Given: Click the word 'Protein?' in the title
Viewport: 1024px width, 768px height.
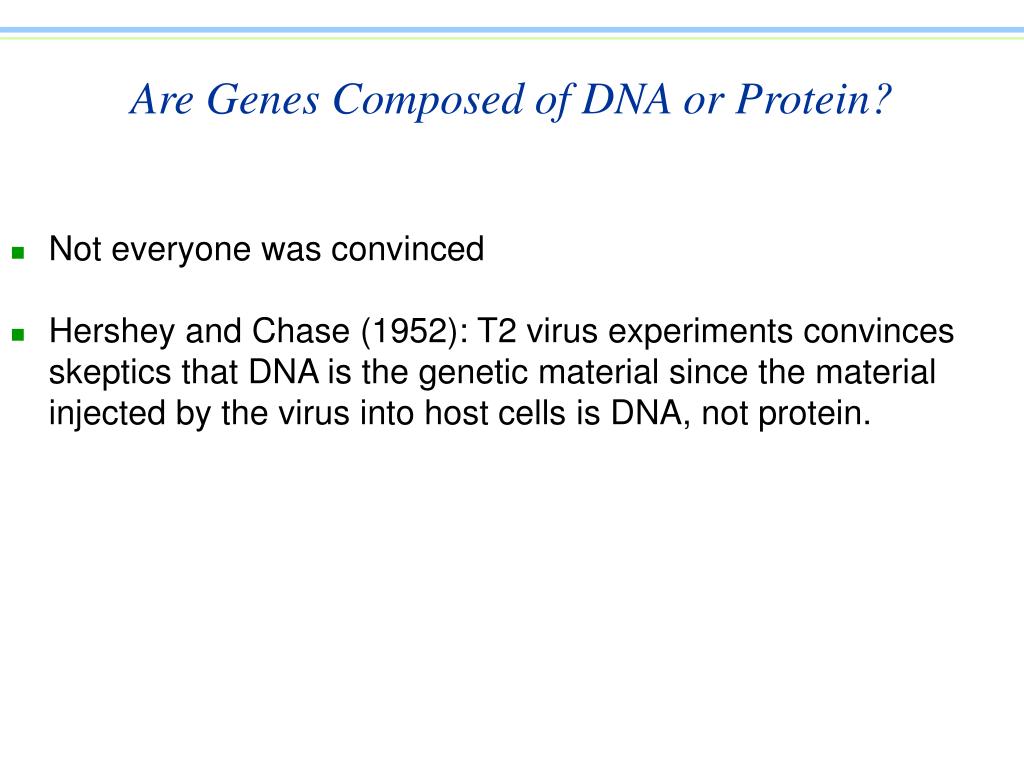Looking at the screenshot, I should (814, 100).
